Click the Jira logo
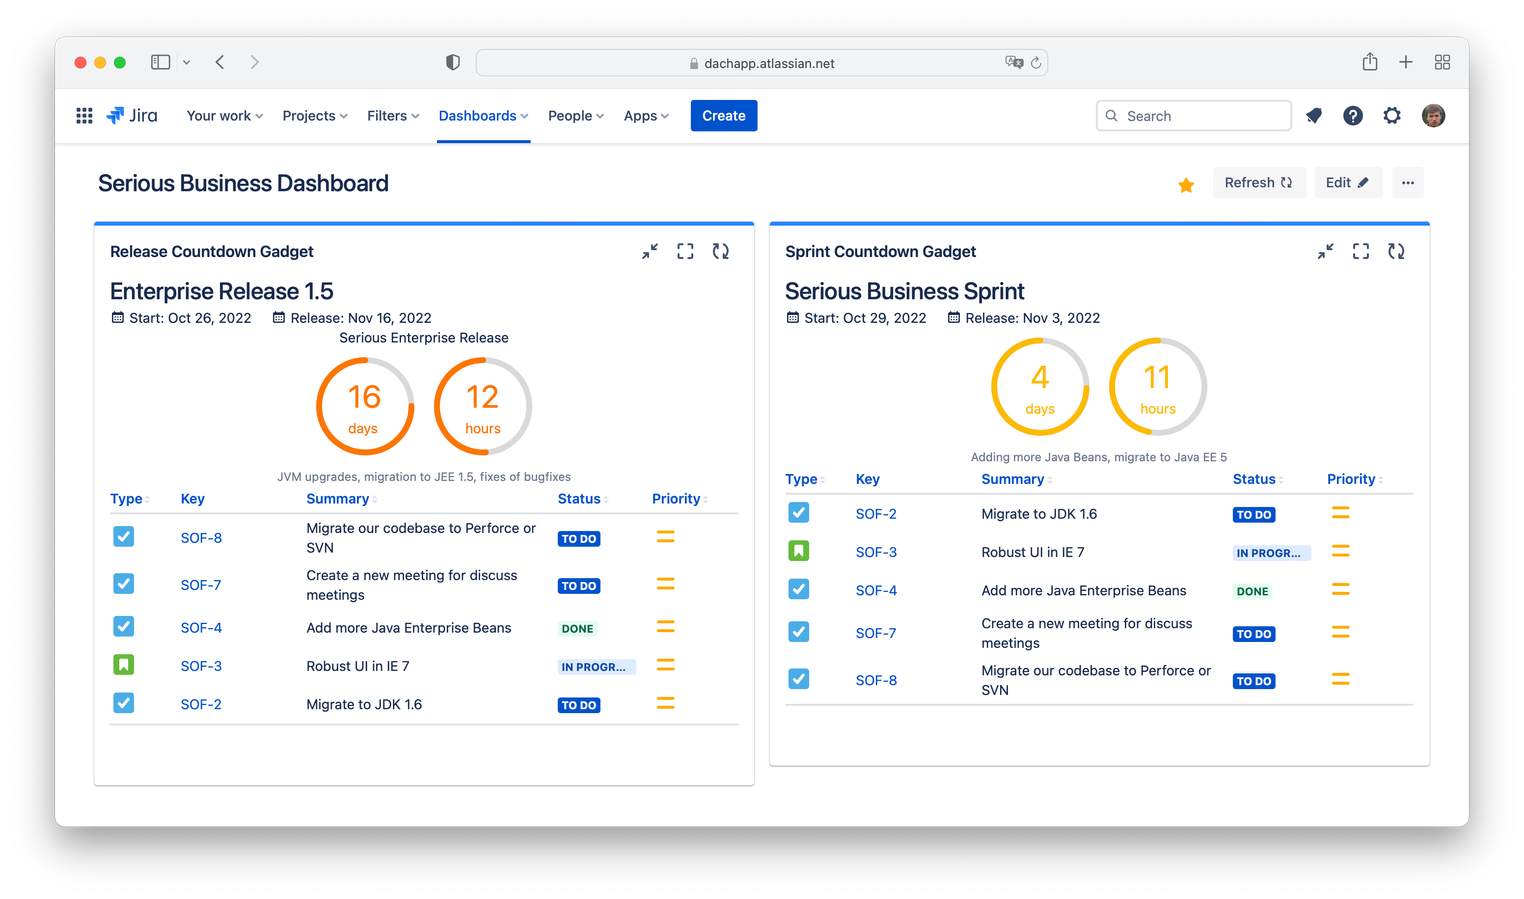1524x899 pixels. point(132,116)
